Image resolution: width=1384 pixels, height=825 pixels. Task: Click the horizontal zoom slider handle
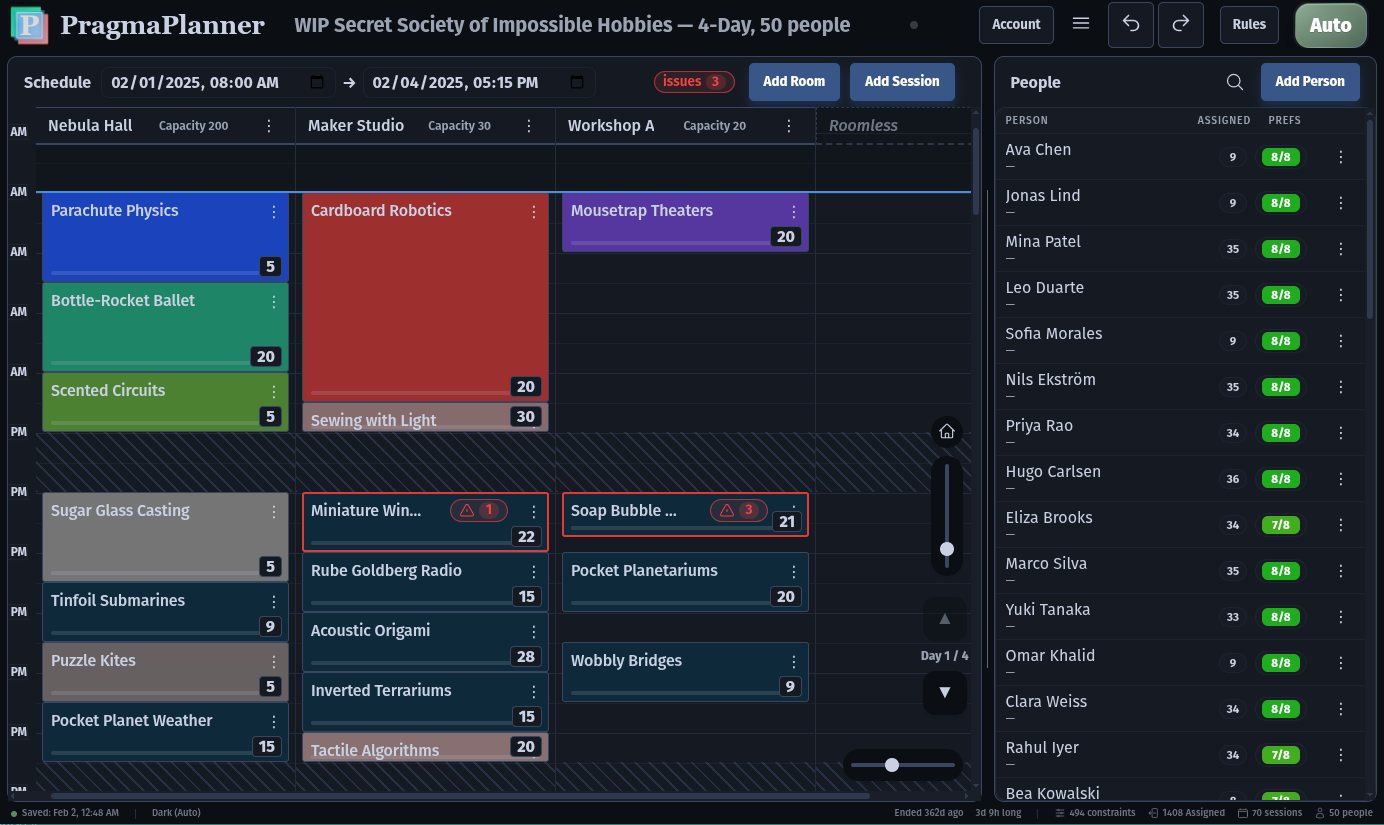point(892,765)
